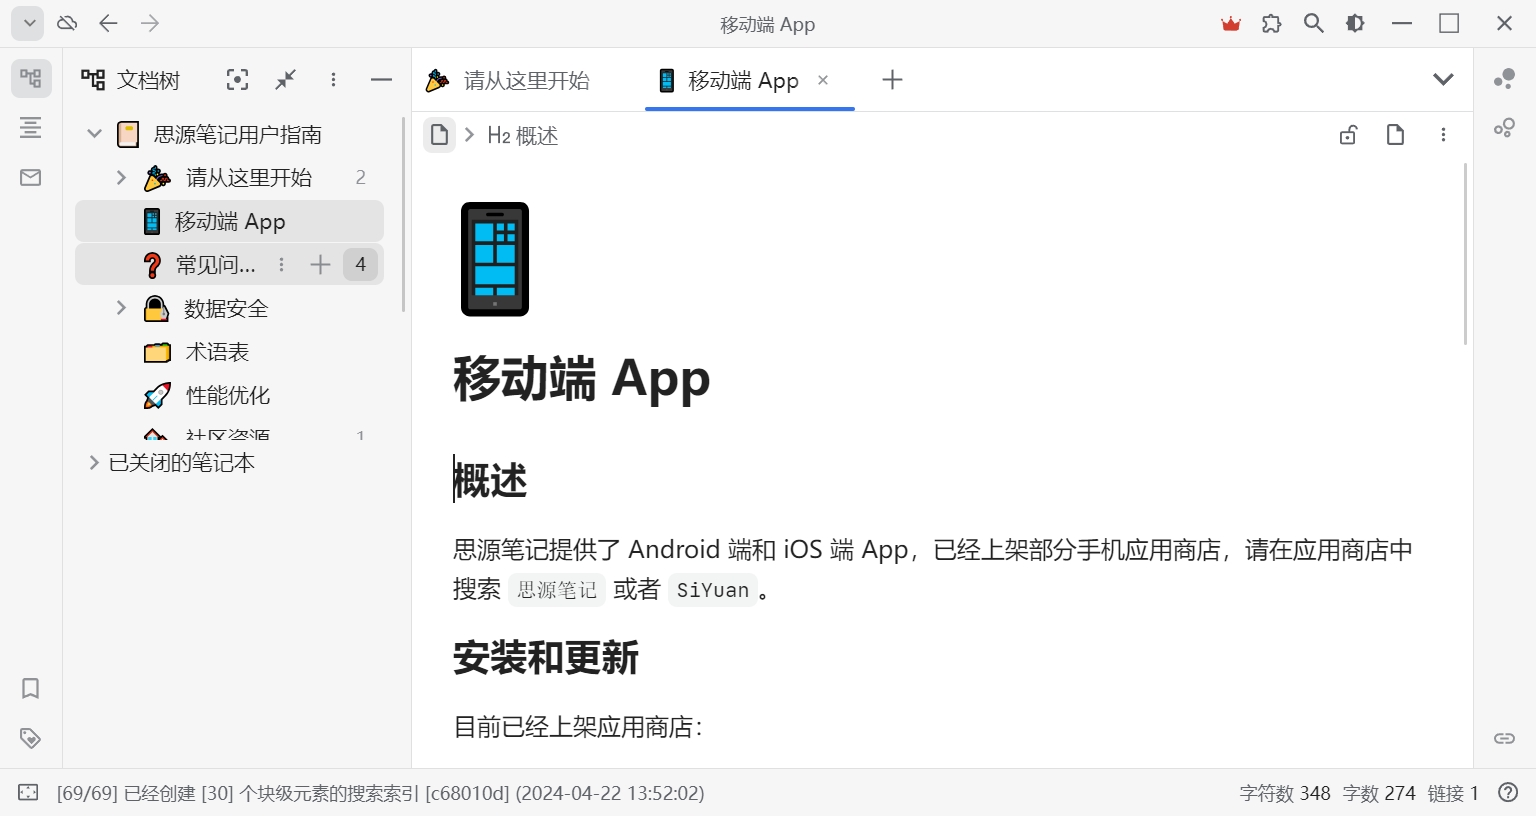Locate the current document in tree
This screenshot has height=816, width=1536.
point(237,80)
